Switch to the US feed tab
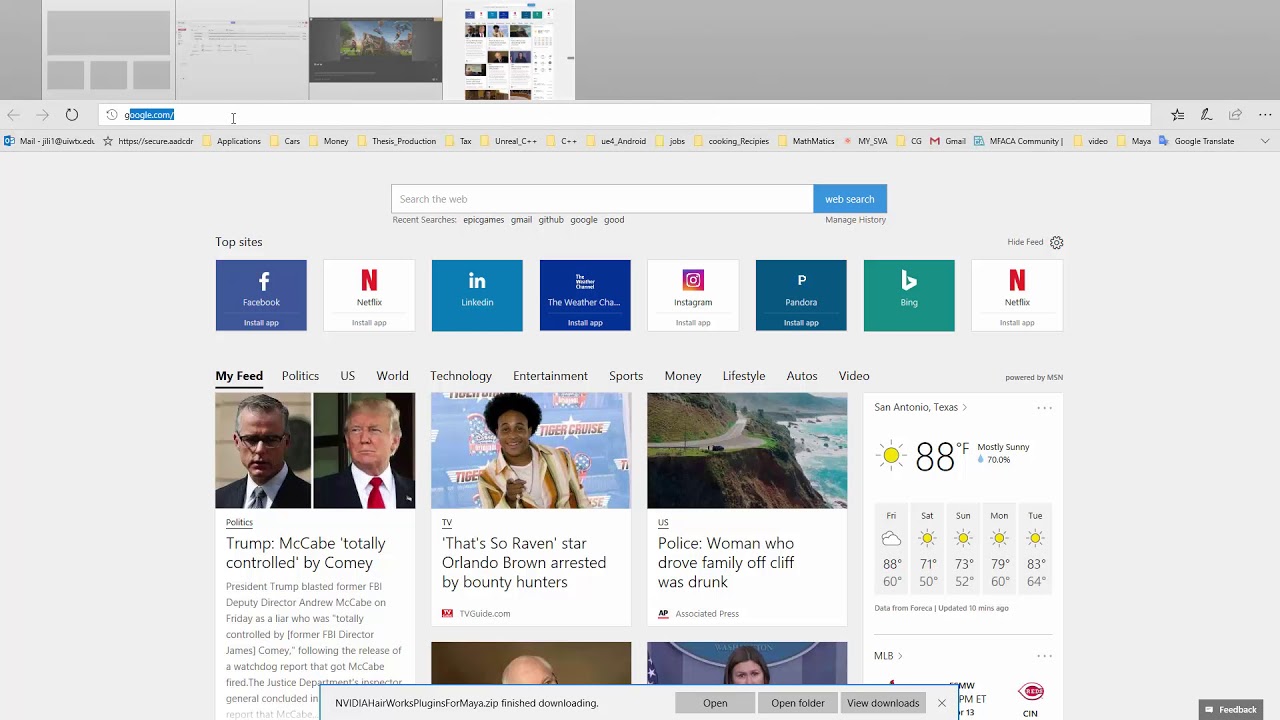This screenshot has width=1280, height=720. (x=347, y=376)
